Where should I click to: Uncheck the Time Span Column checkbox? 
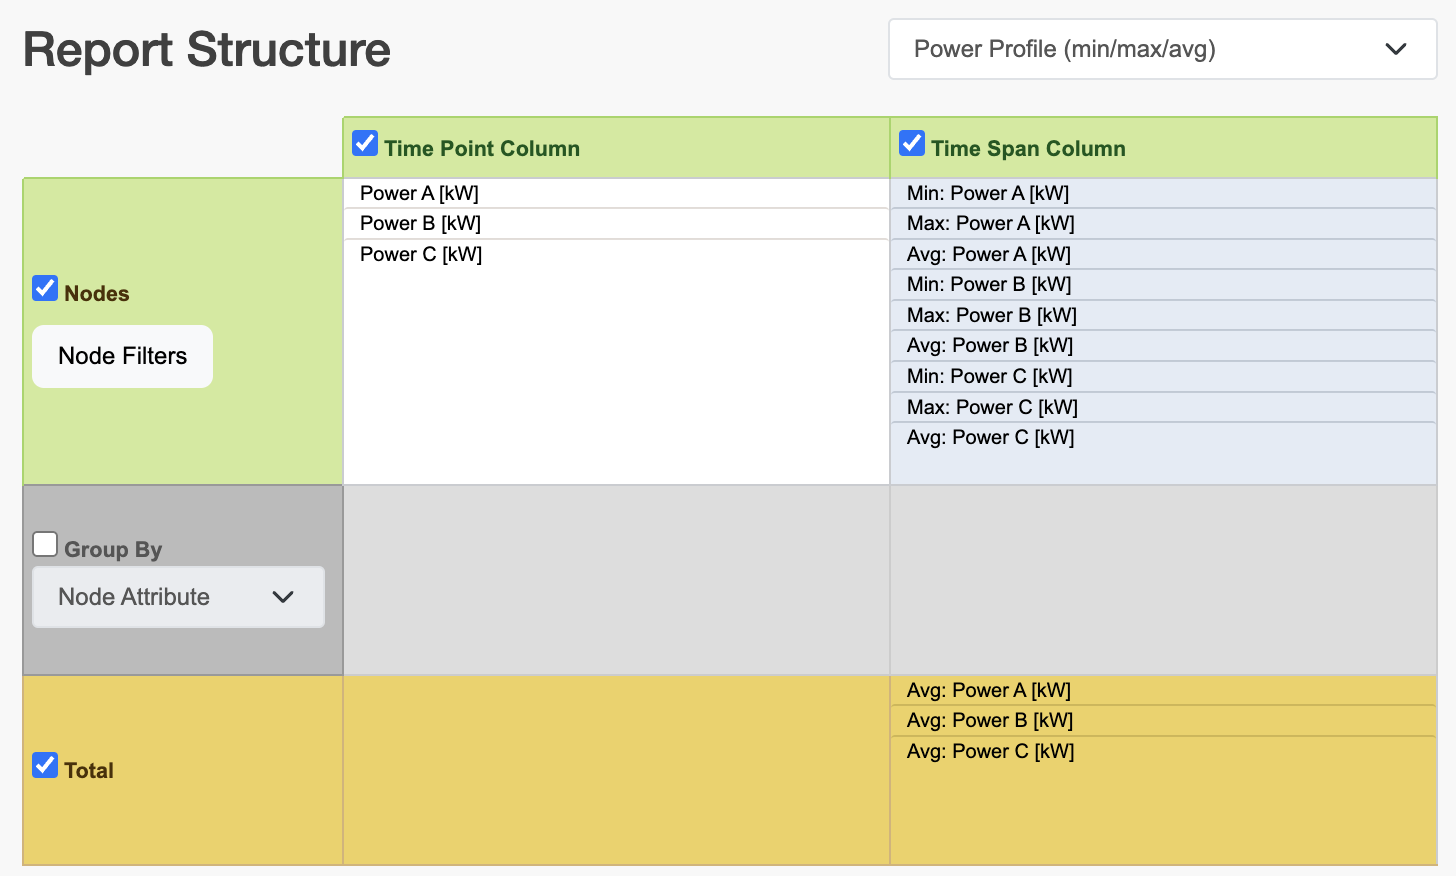tap(912, 144)
